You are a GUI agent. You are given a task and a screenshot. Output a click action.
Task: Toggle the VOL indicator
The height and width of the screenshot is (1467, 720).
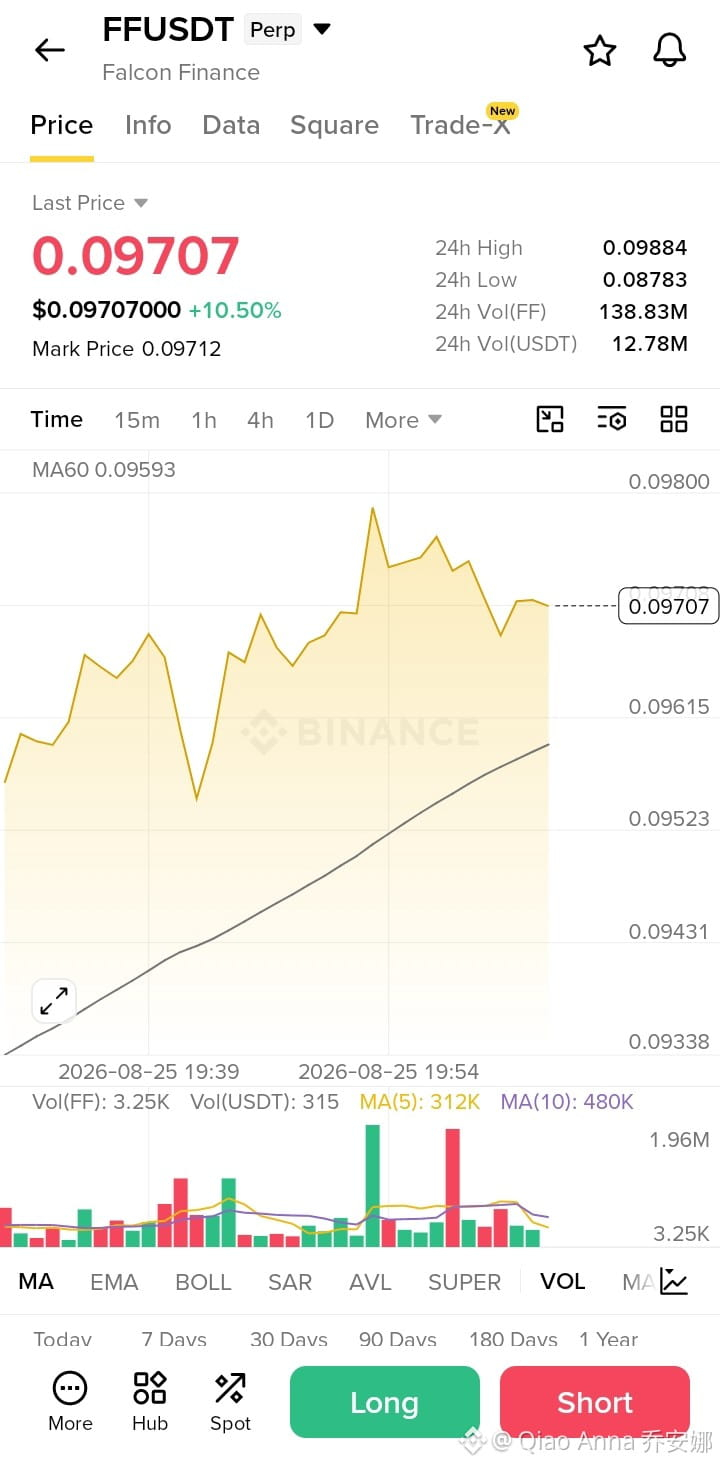(x=563, y=1282)
